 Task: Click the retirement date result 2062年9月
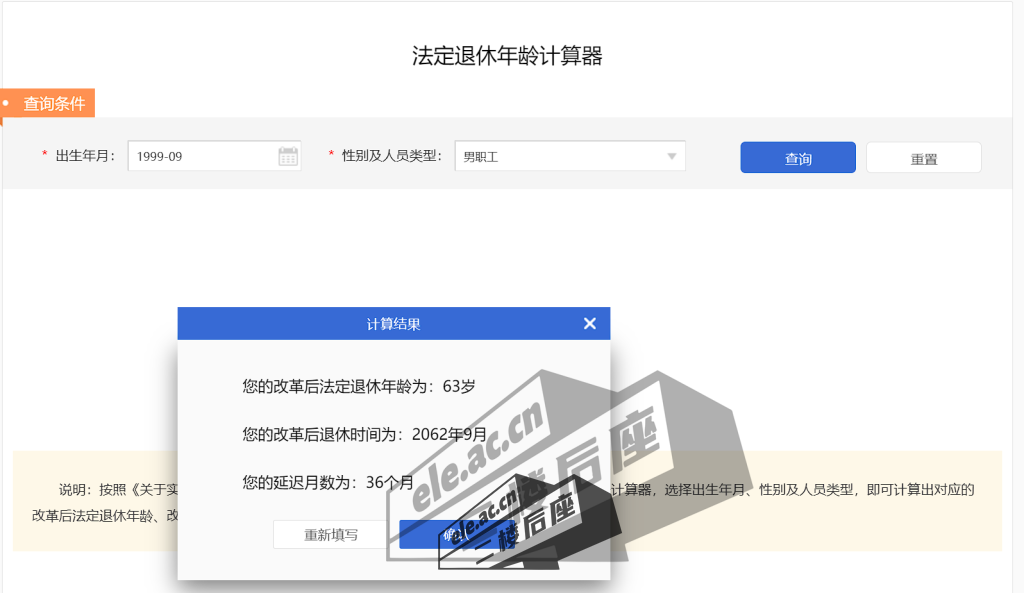(x=449, y=434)
